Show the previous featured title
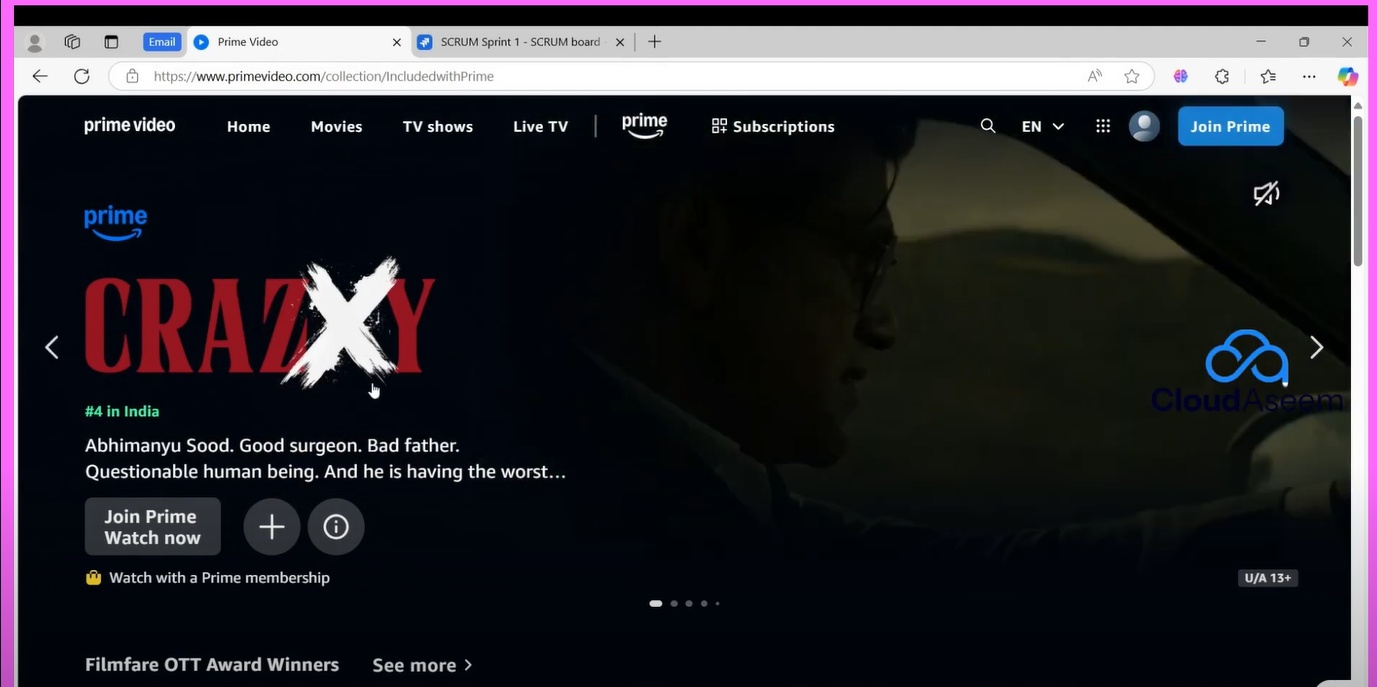This screenshot has height=687, width=1377. (x=52, y=347)
